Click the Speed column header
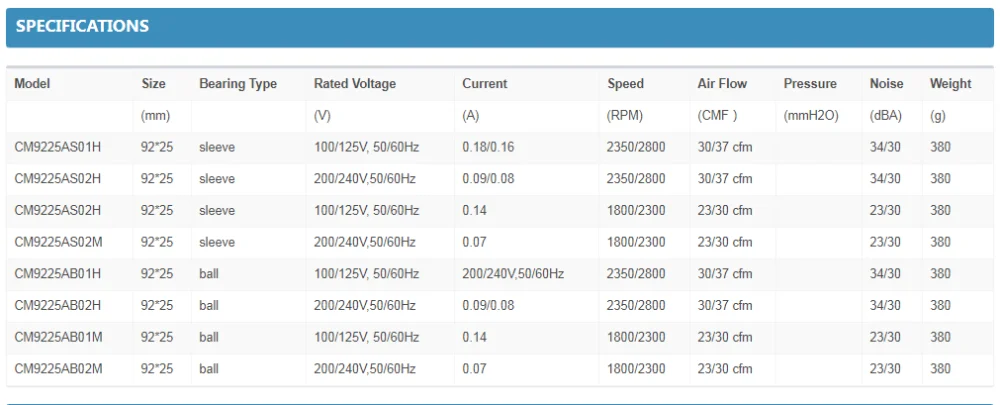The image size is (1000, 405). (x=626, y=84)
